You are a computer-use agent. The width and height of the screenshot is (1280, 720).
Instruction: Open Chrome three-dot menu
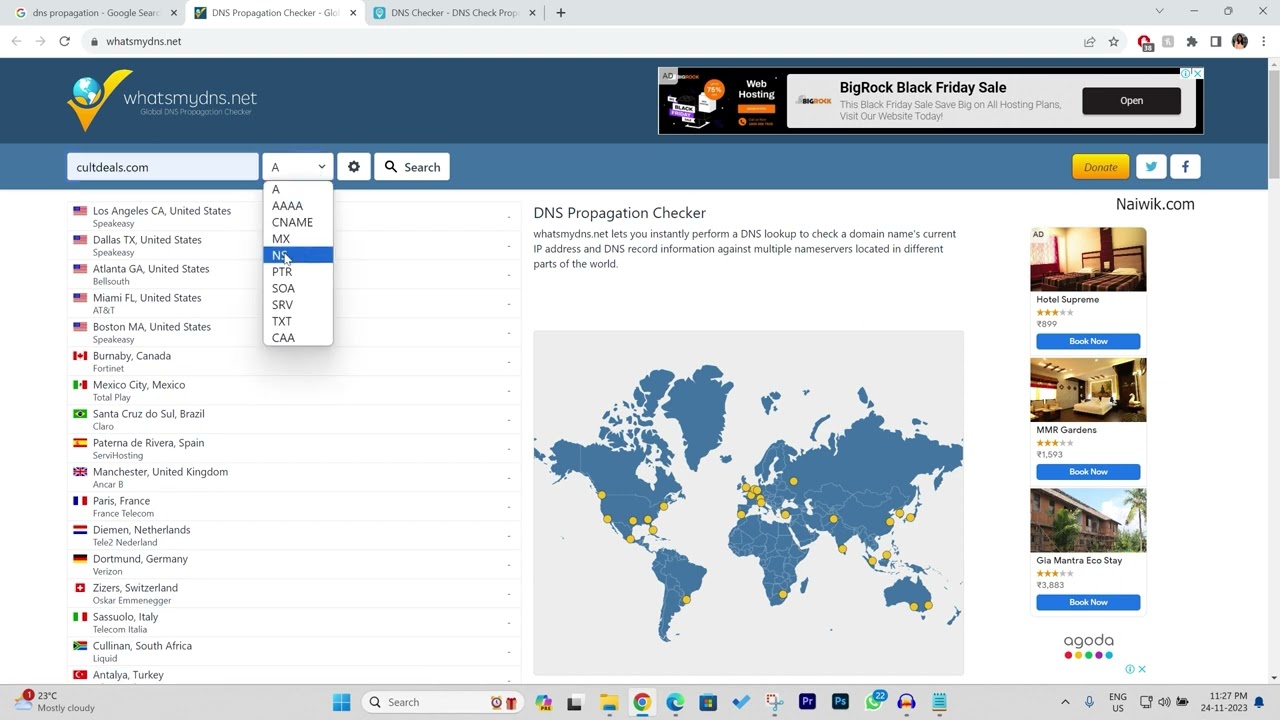pos(1264,41)
